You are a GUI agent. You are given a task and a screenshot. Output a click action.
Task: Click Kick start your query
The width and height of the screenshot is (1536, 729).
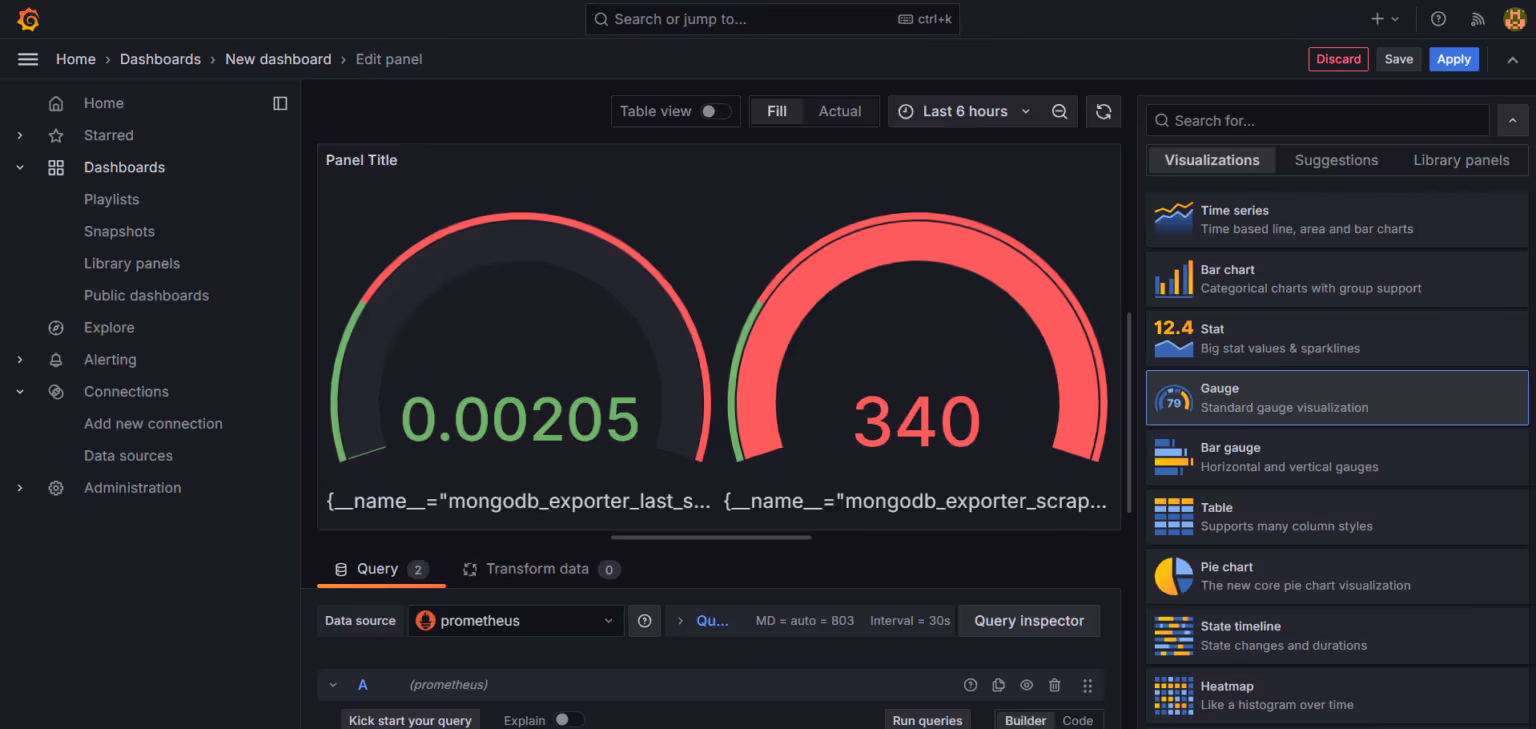pos(410,720)
